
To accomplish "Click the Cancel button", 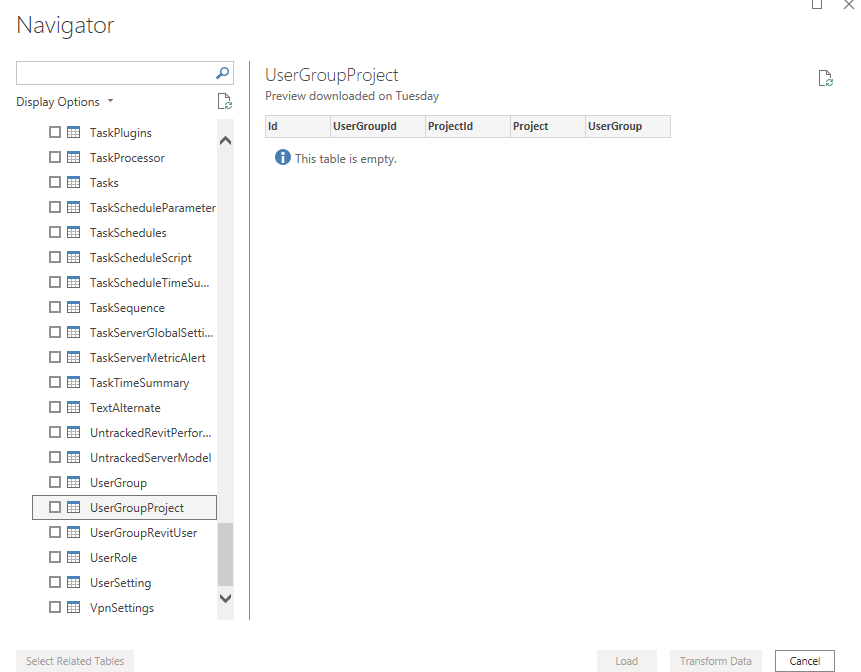I will (804, 661).
